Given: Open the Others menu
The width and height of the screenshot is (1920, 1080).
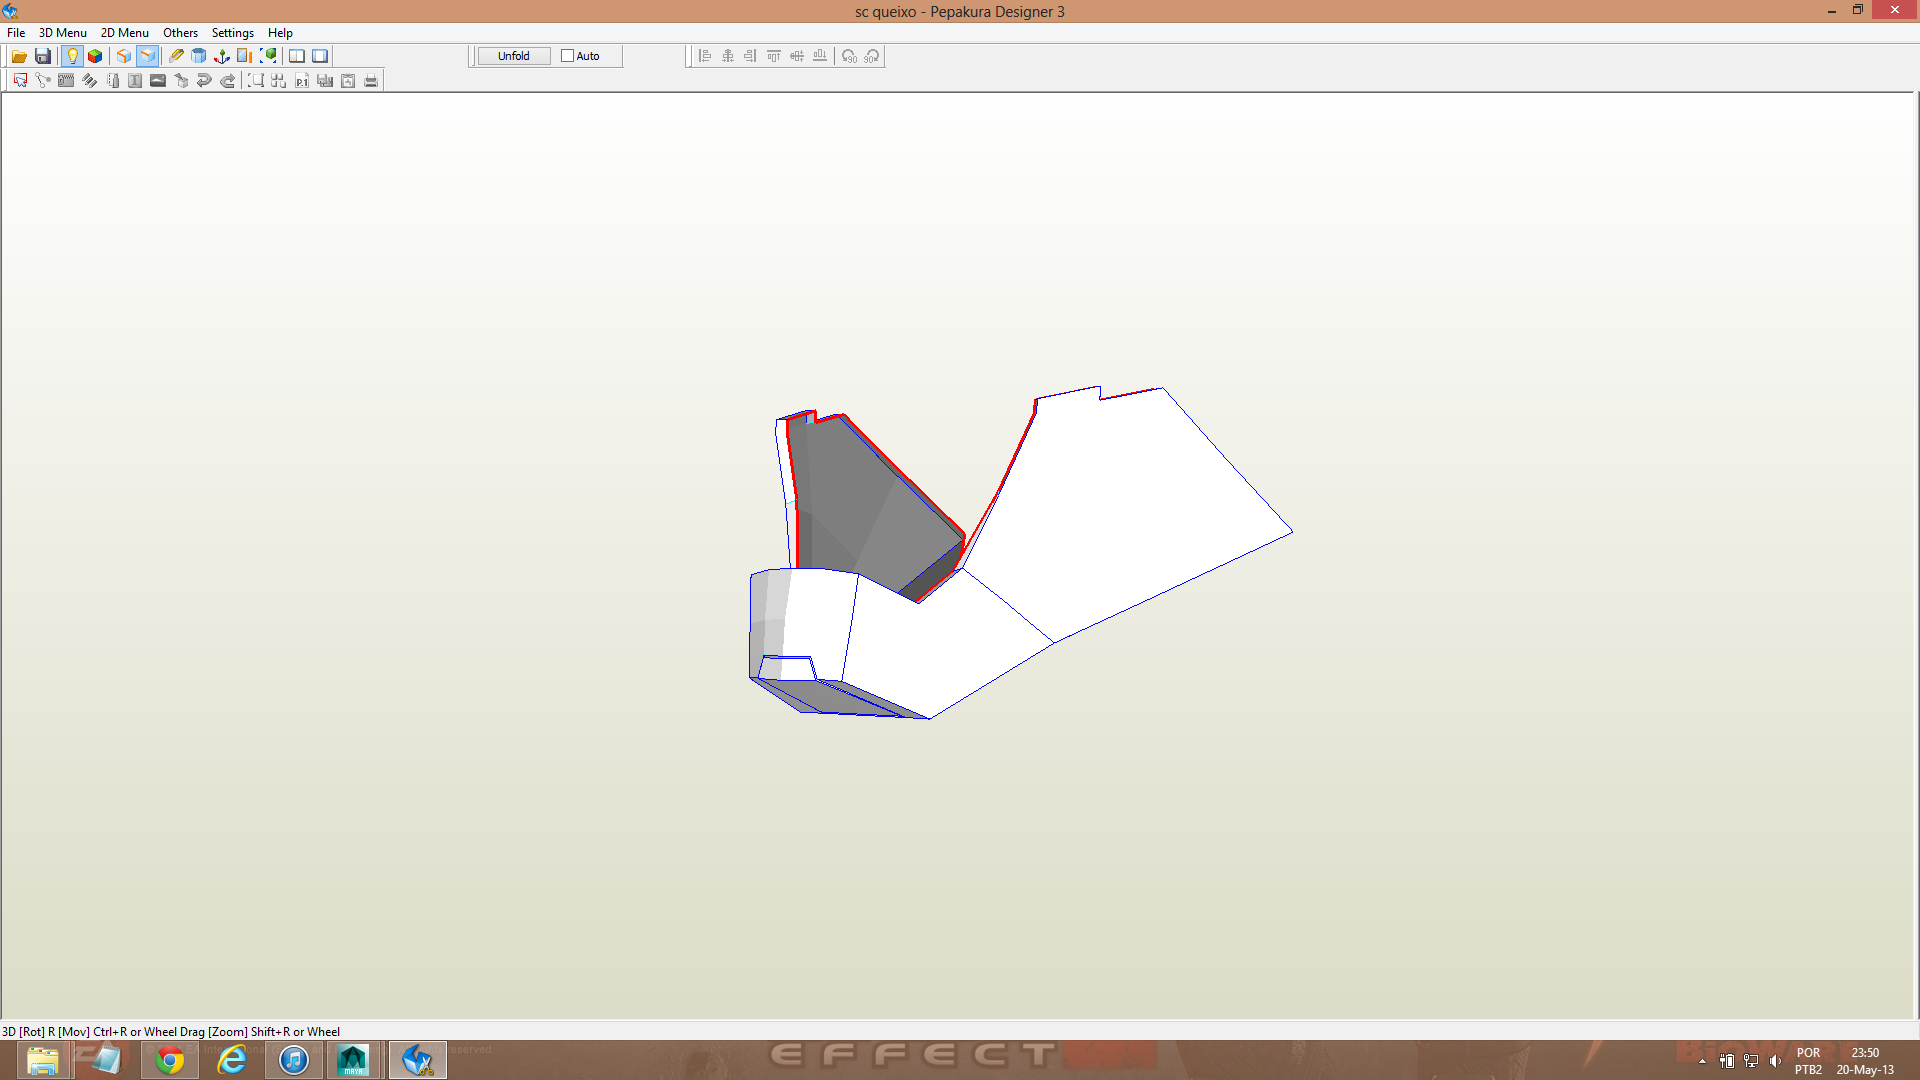Looking at the screenshot, I should pos(180,33).
